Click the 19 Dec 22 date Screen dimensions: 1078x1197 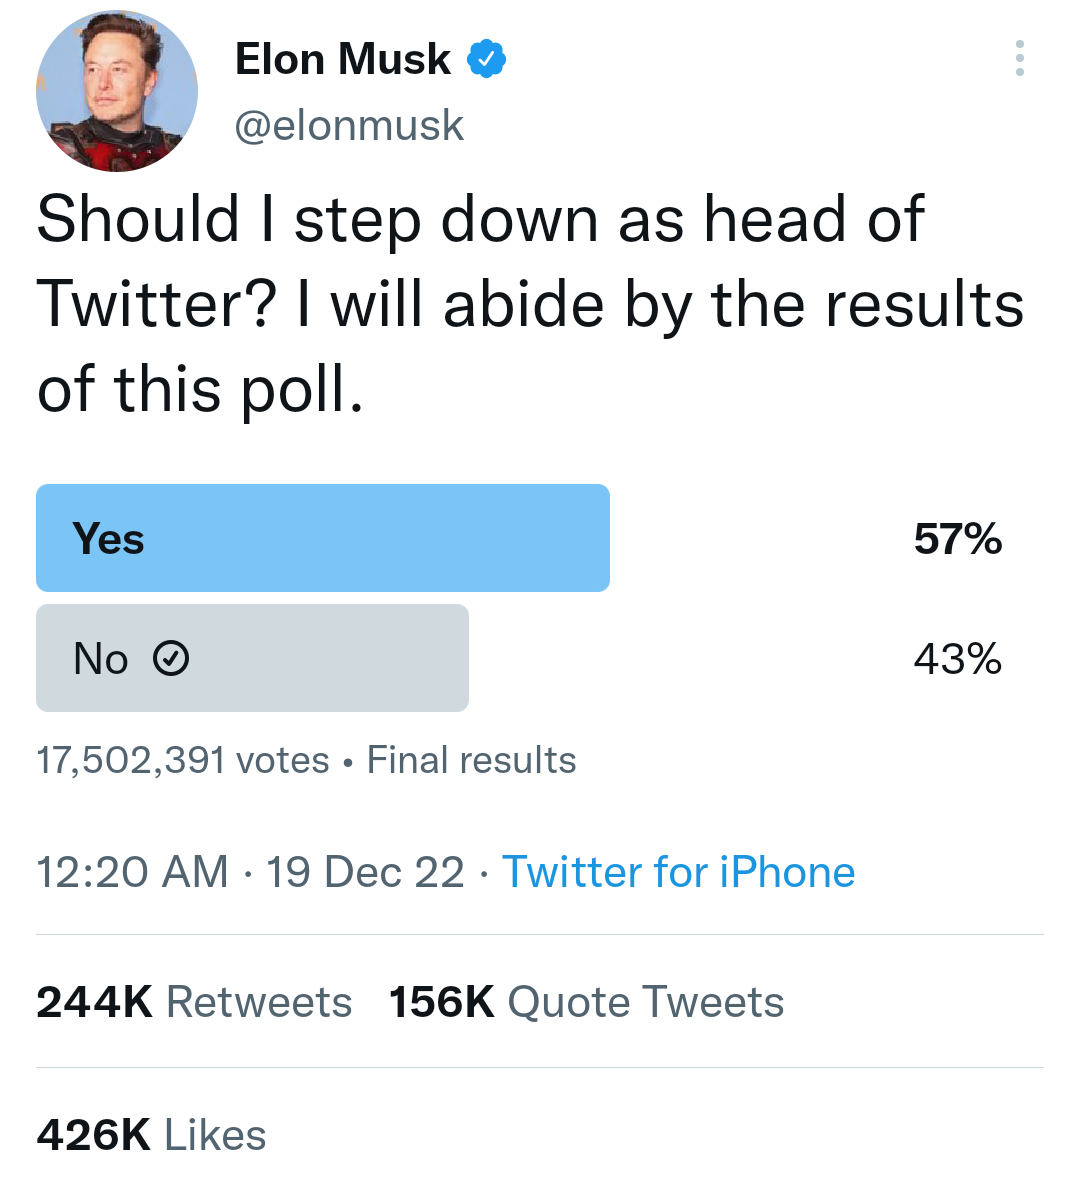tap(365, 872)
